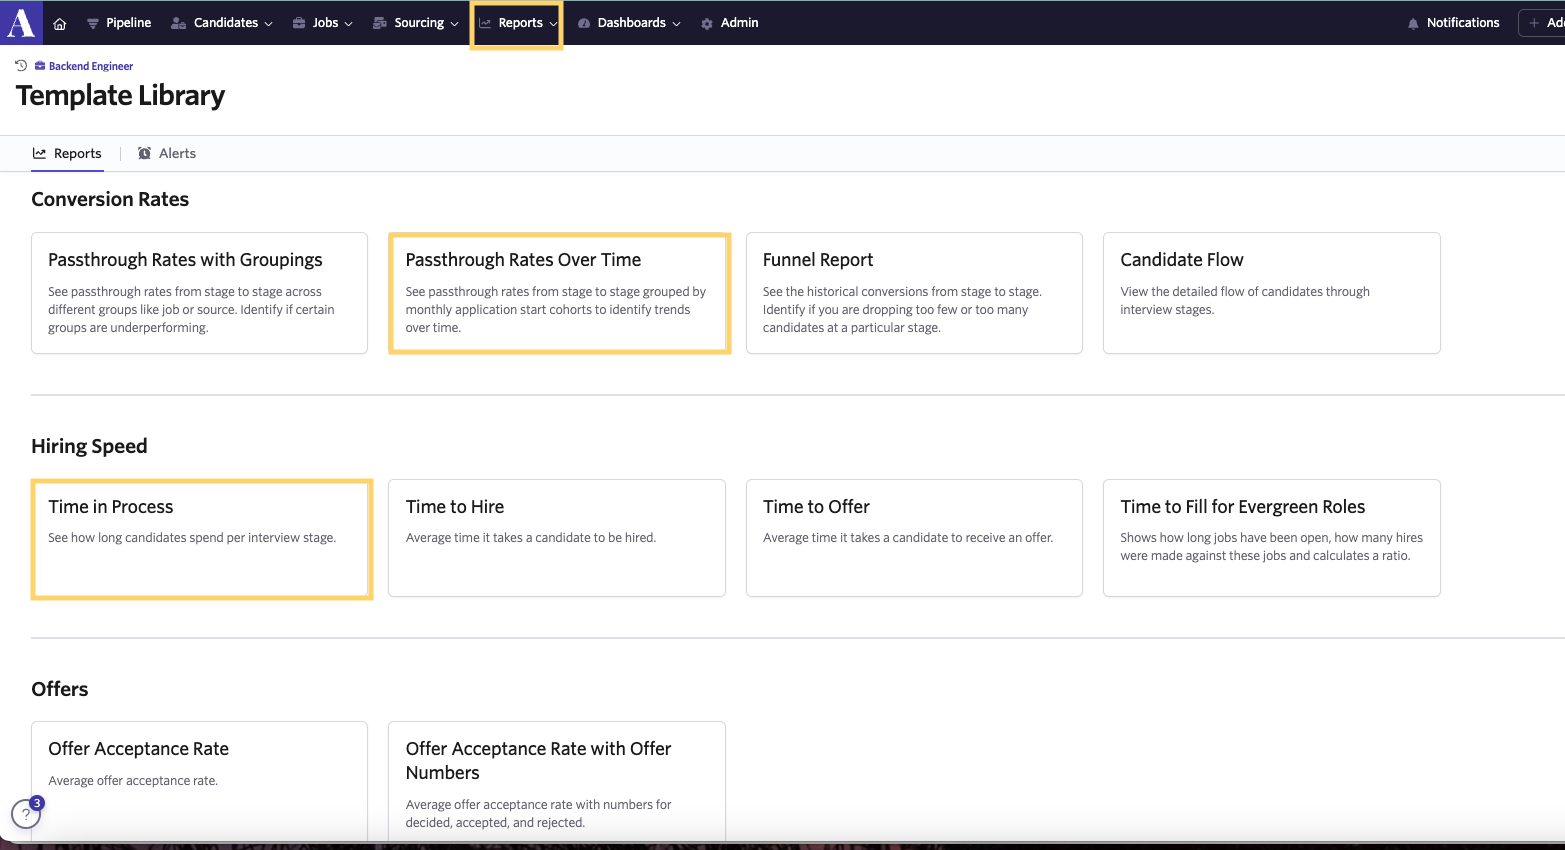Click the Candidates people icon
The height and width of the screenshot is (850, 1565).
(179, 23)
